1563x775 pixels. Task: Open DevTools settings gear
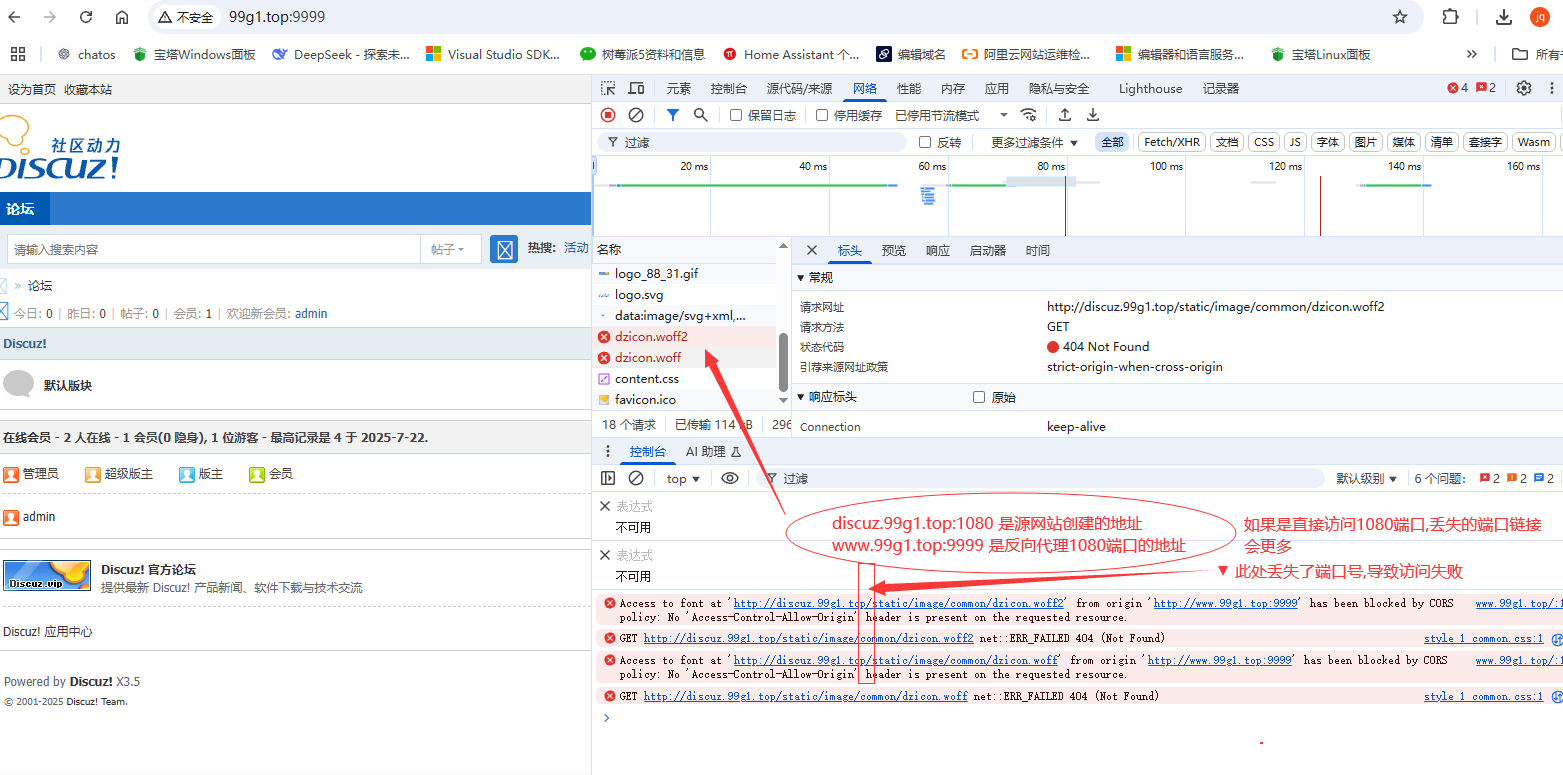point(1524,88)
